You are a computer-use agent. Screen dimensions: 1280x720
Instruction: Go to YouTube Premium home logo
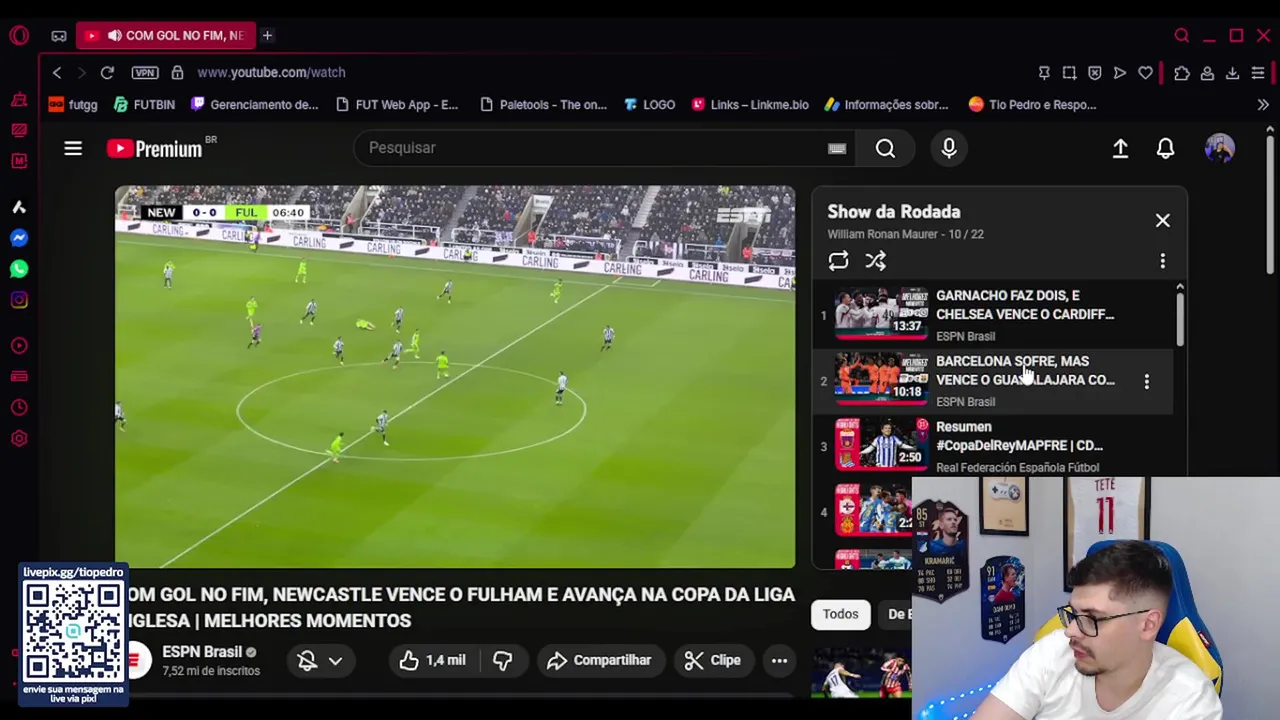tap(156, 148)
